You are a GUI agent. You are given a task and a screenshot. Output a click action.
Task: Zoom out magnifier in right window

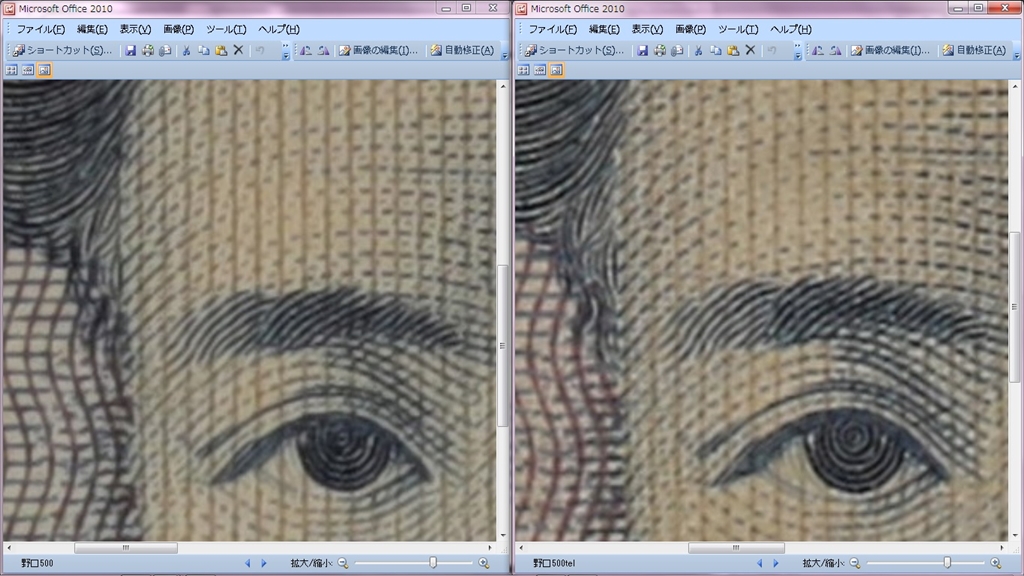click(855, 563)
